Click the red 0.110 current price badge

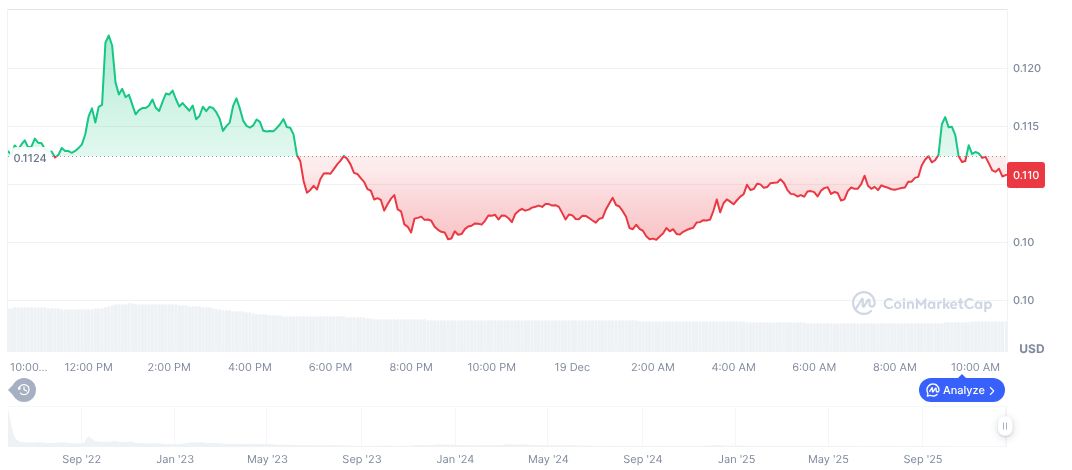pyautogui.click(x=1027, y=175)
